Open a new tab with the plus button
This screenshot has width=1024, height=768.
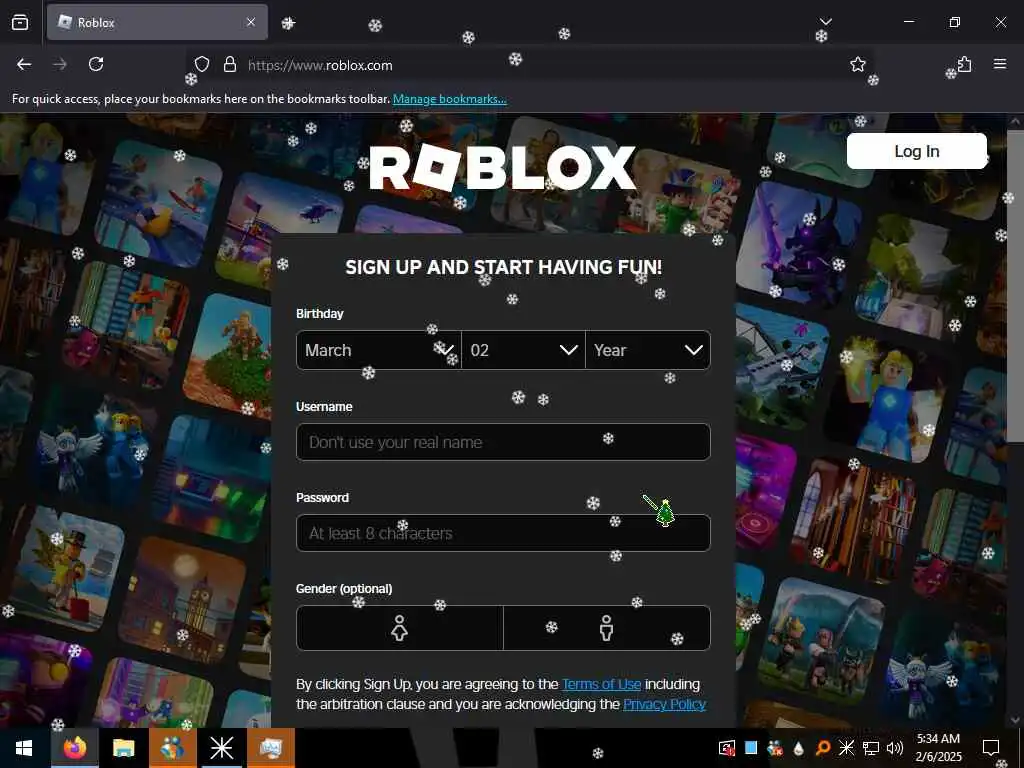(x=288, y=23)
